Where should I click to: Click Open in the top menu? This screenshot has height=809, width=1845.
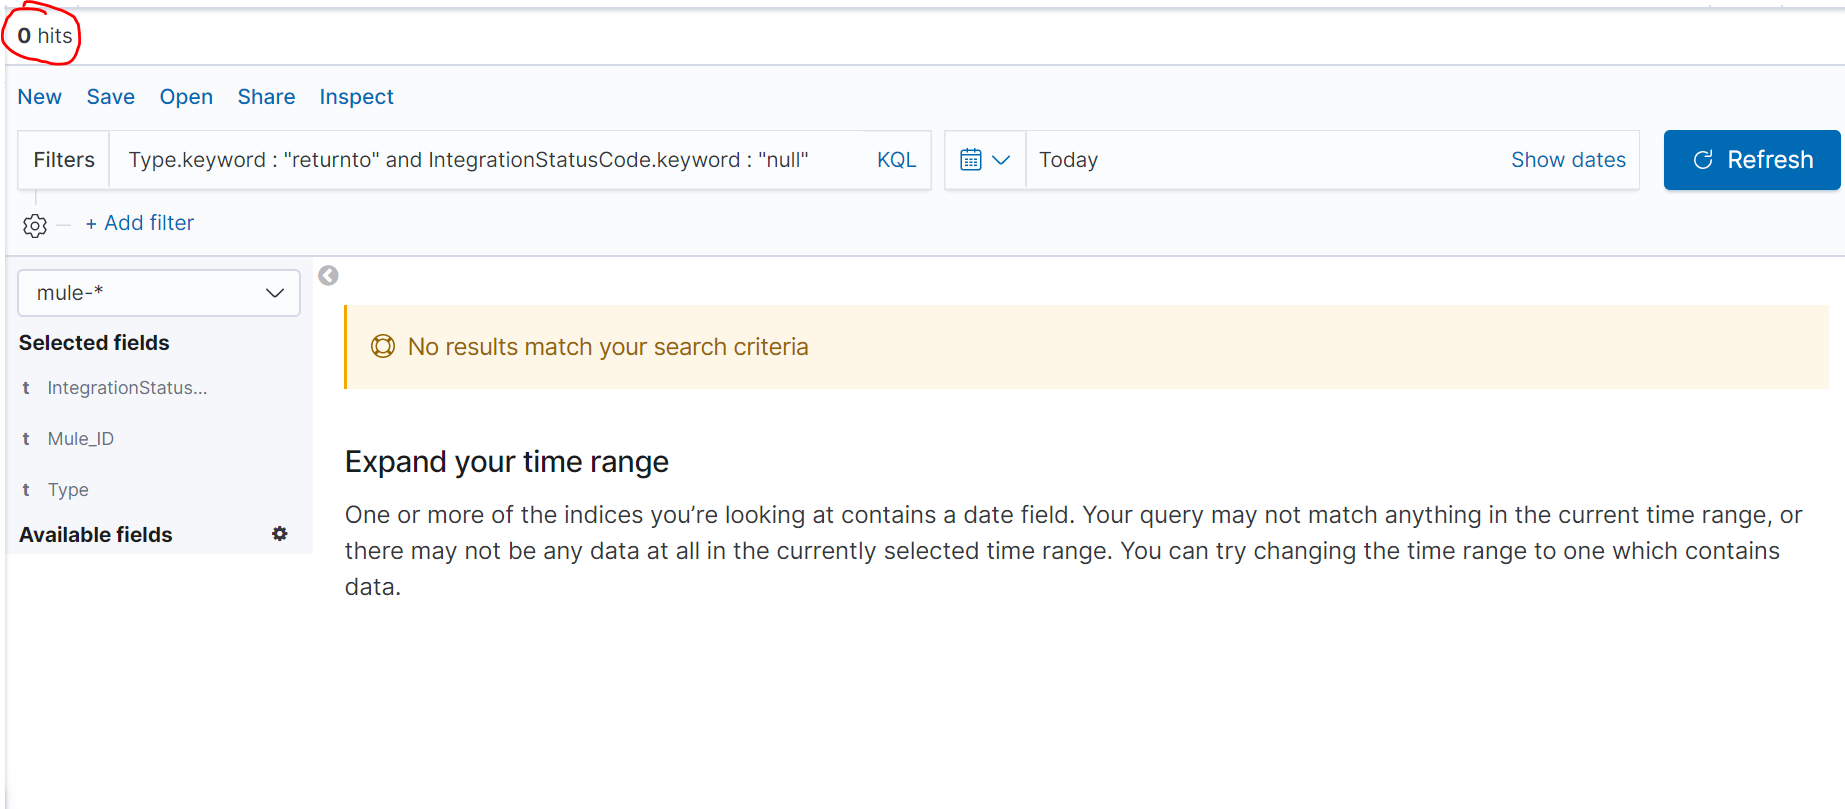click(x=186, y=97)
